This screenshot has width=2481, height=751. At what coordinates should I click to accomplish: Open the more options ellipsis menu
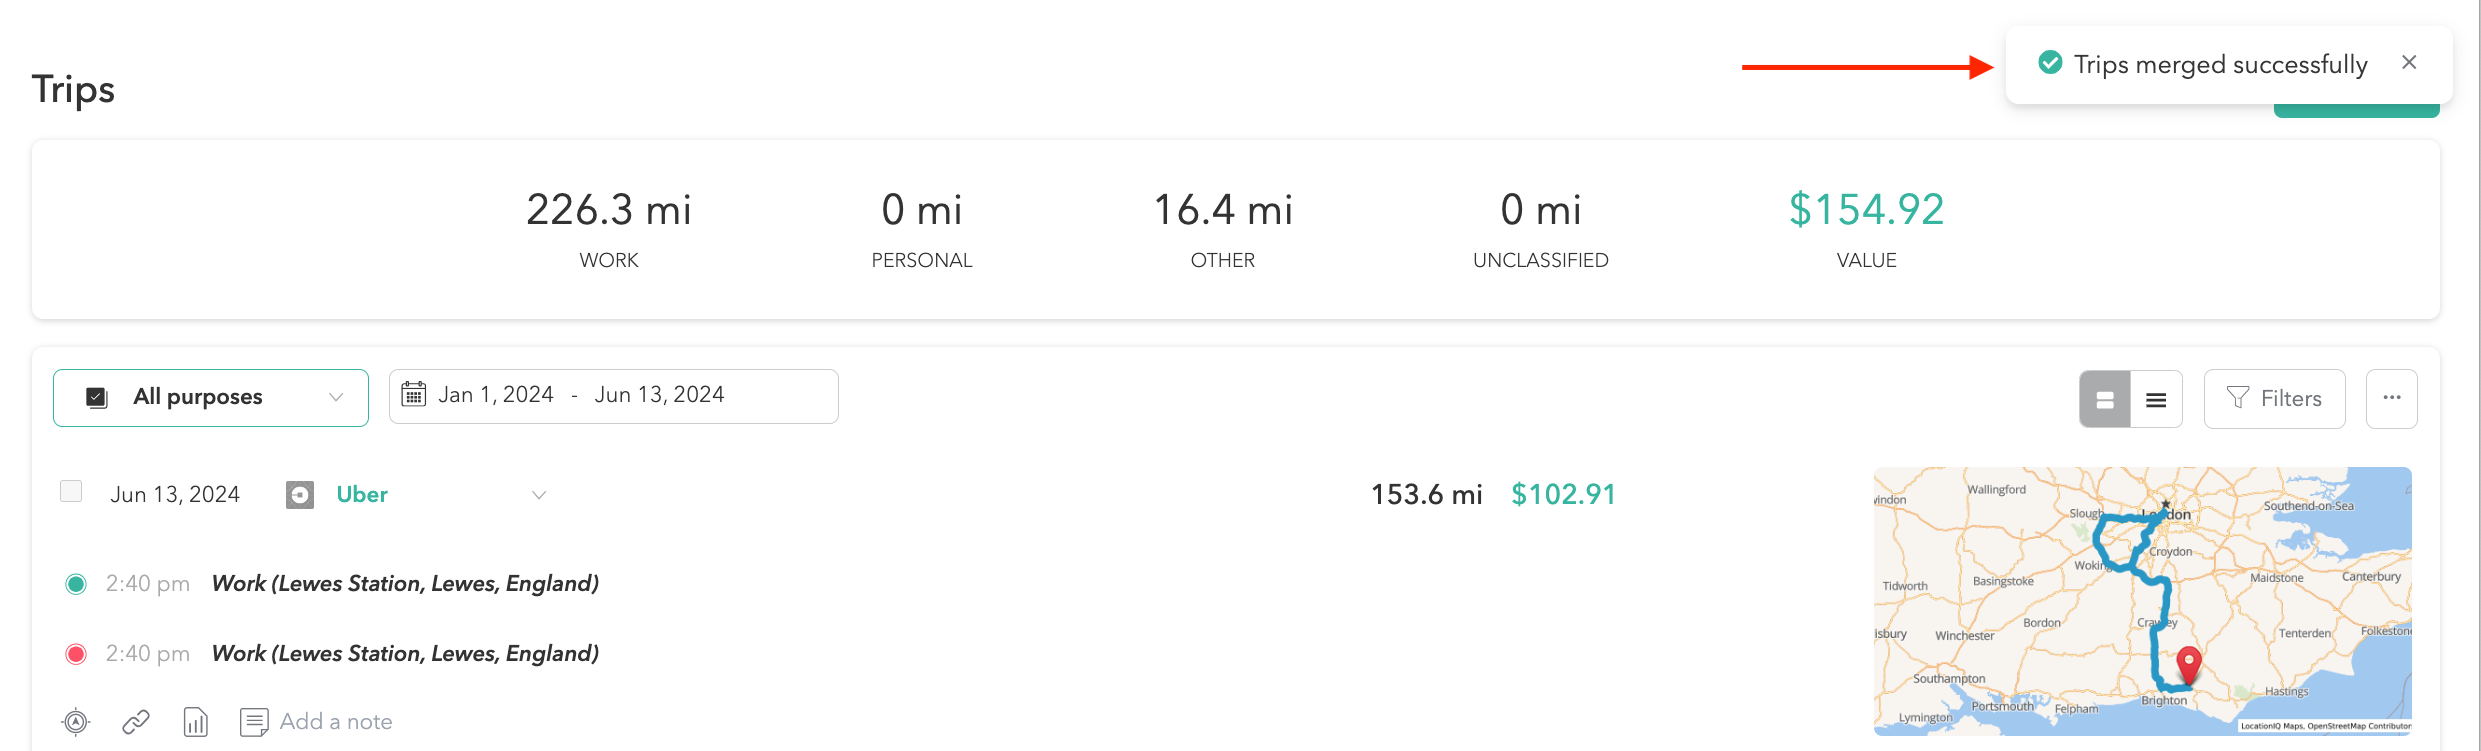pos(2391,398)
